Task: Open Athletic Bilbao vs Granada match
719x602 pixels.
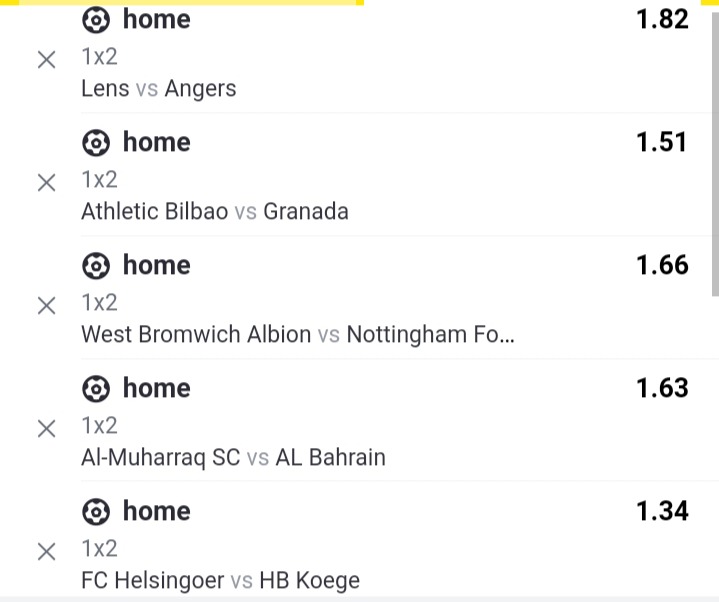Action: click(215, 211)
